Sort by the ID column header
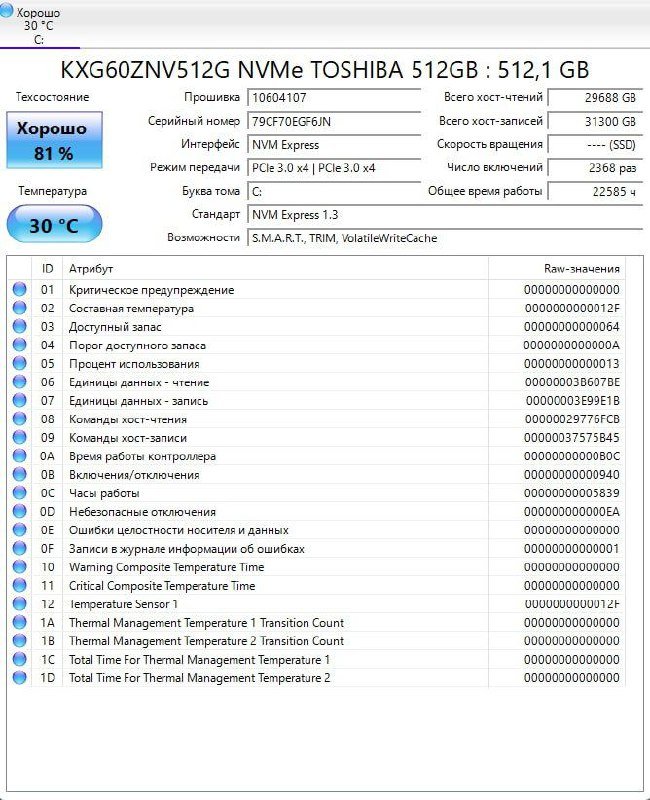 [47, 269]
